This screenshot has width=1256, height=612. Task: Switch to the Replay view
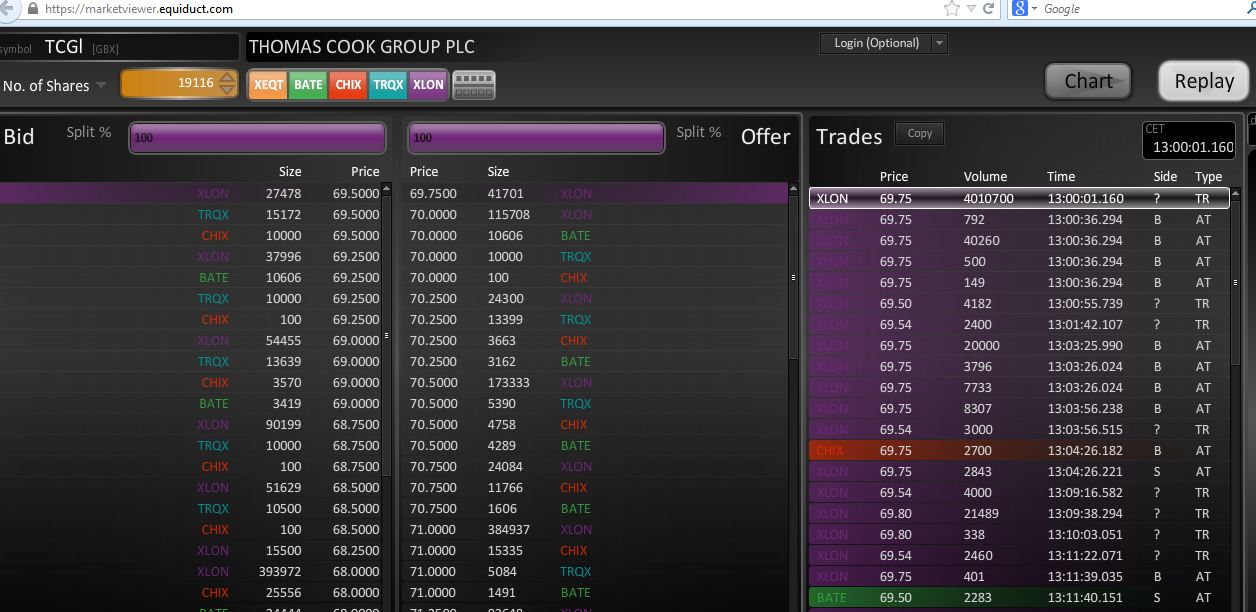click(x=1203, y=81)
